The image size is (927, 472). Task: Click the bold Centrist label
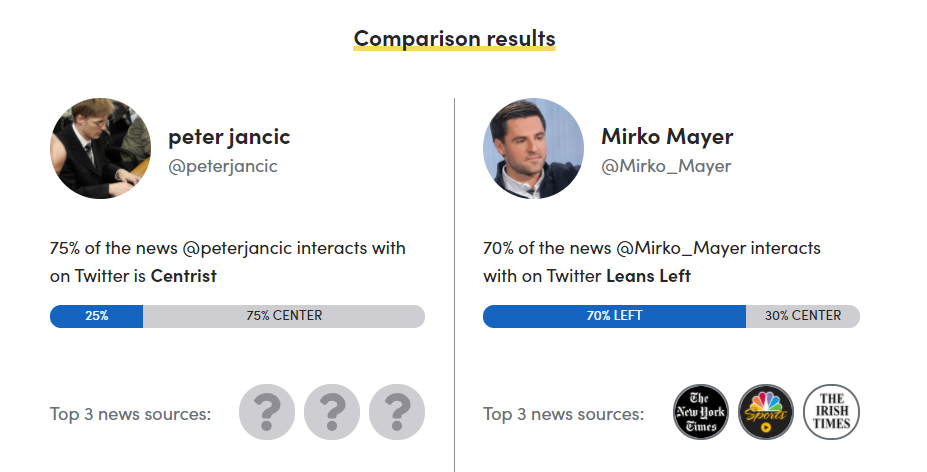point(183,276)
